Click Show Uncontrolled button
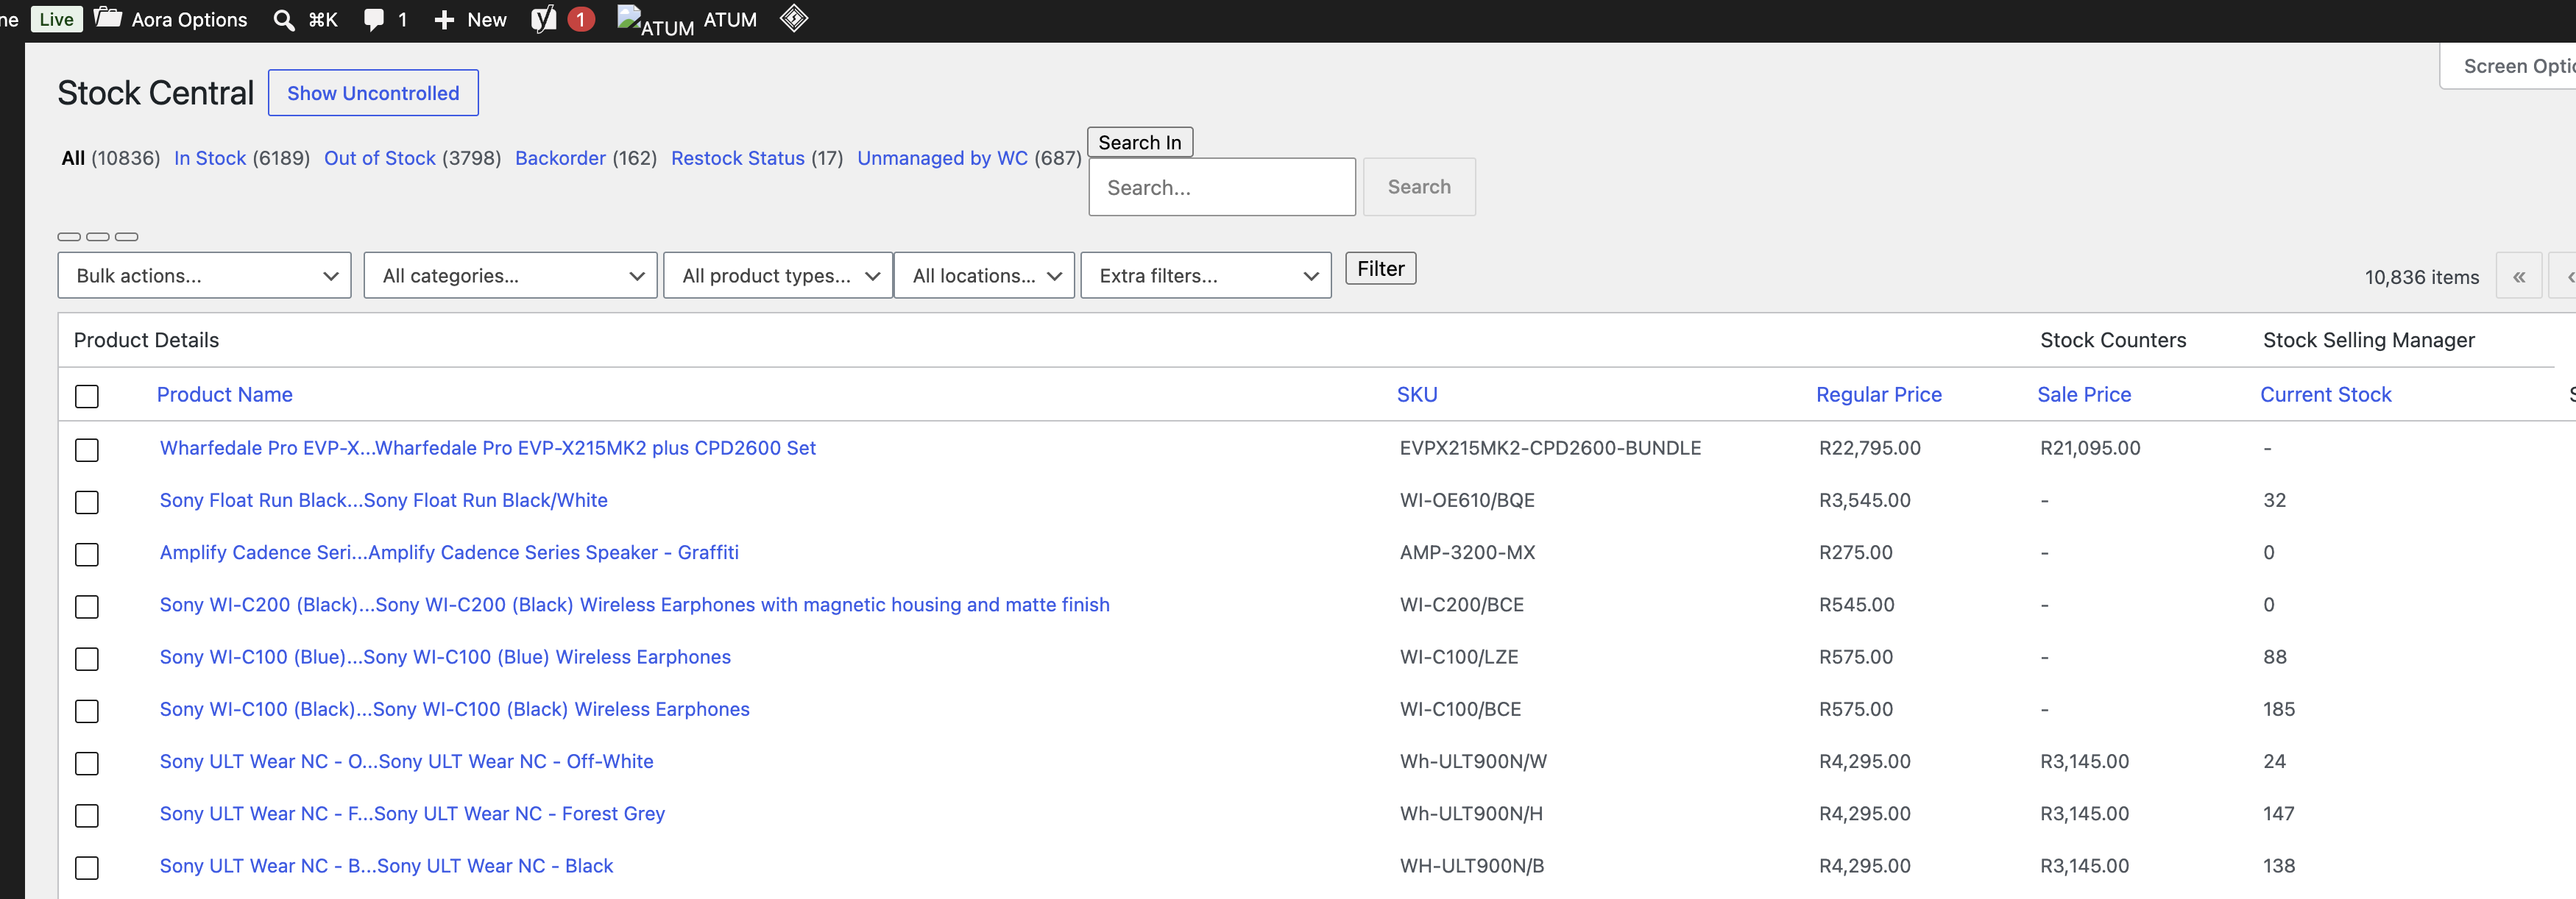Screen dimensions: 2576x899 coord(373,93)
